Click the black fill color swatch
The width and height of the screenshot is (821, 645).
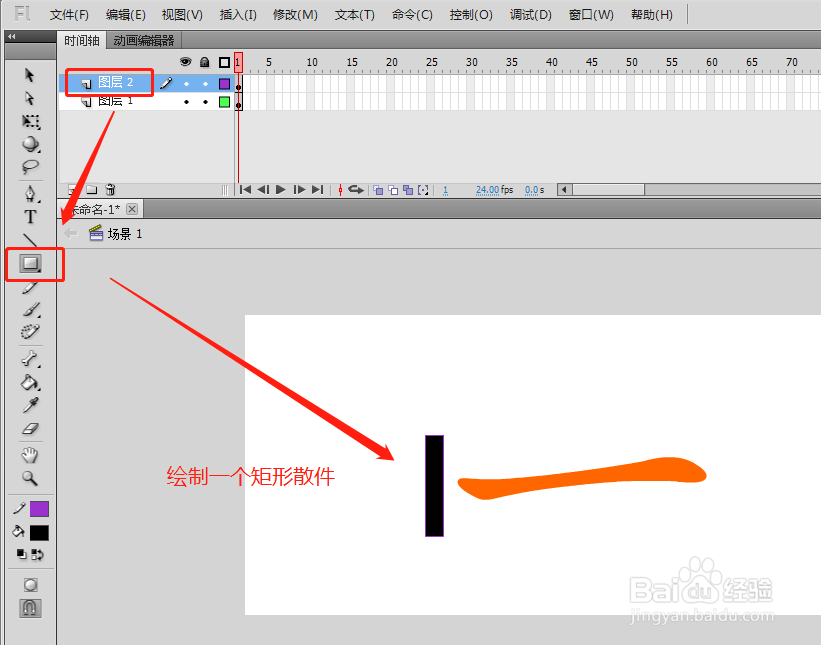pyautogui.click(x=40, y=532)
